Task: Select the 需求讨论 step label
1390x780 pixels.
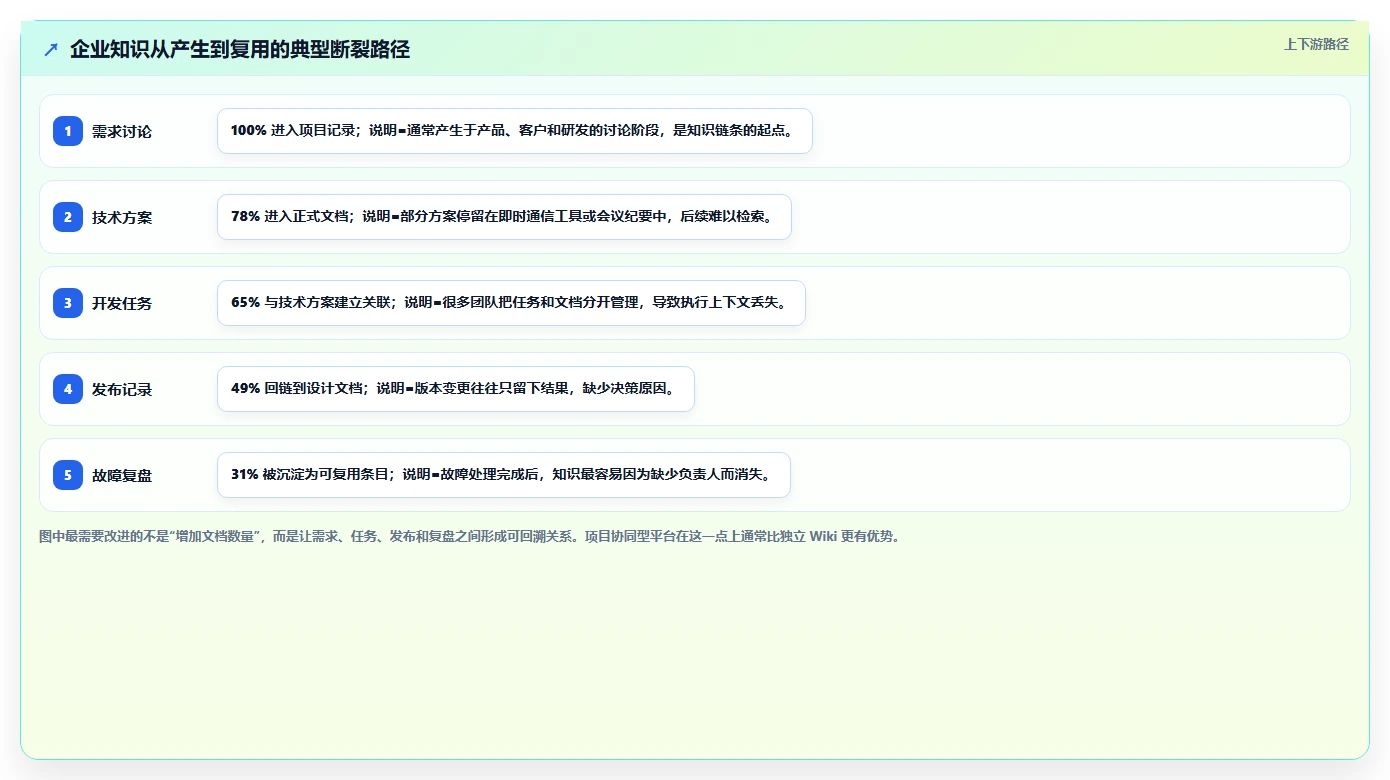Action: [x=122, y=131]
